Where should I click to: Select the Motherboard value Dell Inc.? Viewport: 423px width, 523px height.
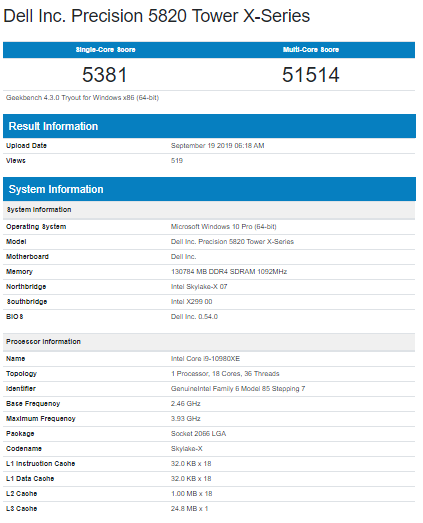[183, 256]
